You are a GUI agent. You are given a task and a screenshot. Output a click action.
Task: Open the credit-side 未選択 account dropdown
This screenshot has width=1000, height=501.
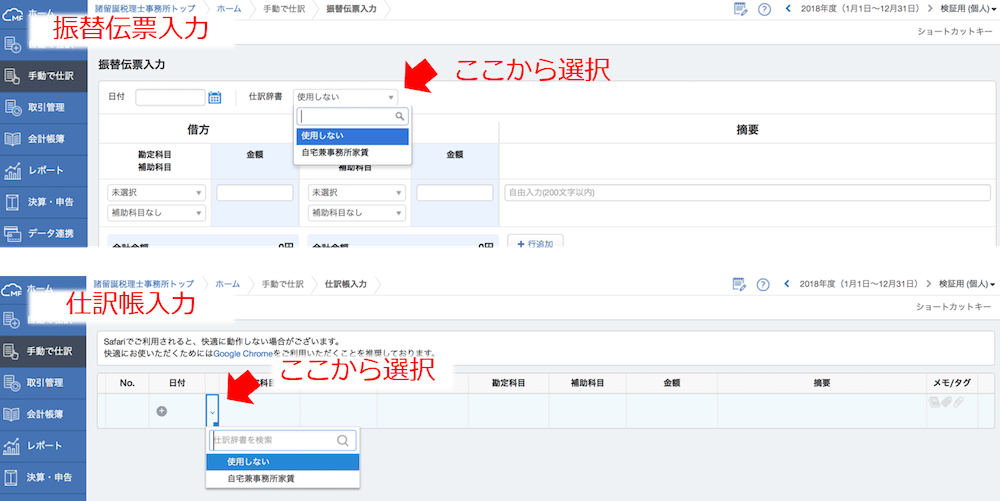[x=357, y=192]
